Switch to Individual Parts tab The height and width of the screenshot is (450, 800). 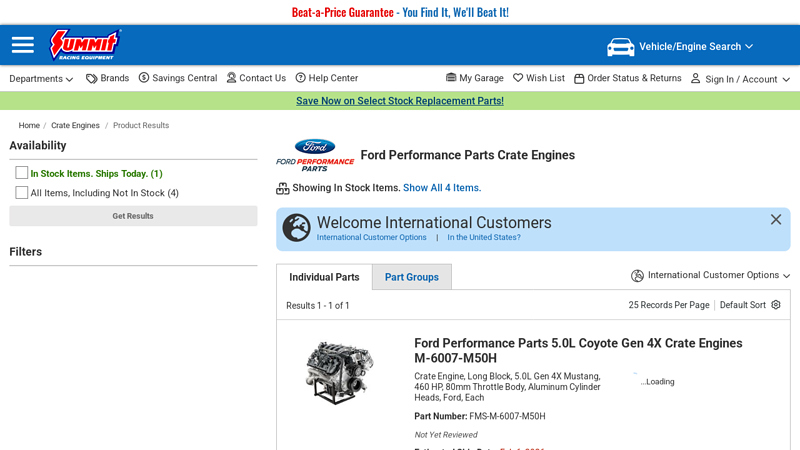pyautogui.click(x=324, y=277)
